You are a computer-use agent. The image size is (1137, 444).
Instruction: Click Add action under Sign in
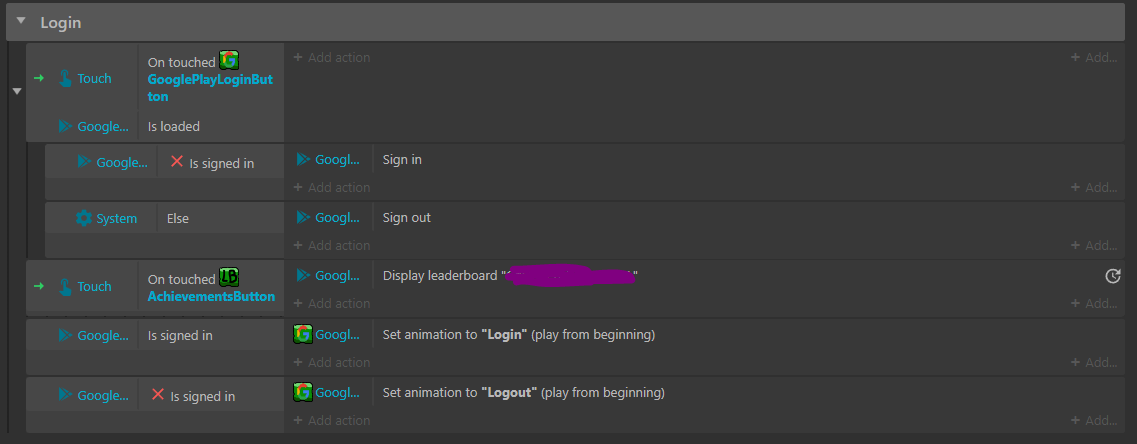pyautogui.click(x=332, y=187)
